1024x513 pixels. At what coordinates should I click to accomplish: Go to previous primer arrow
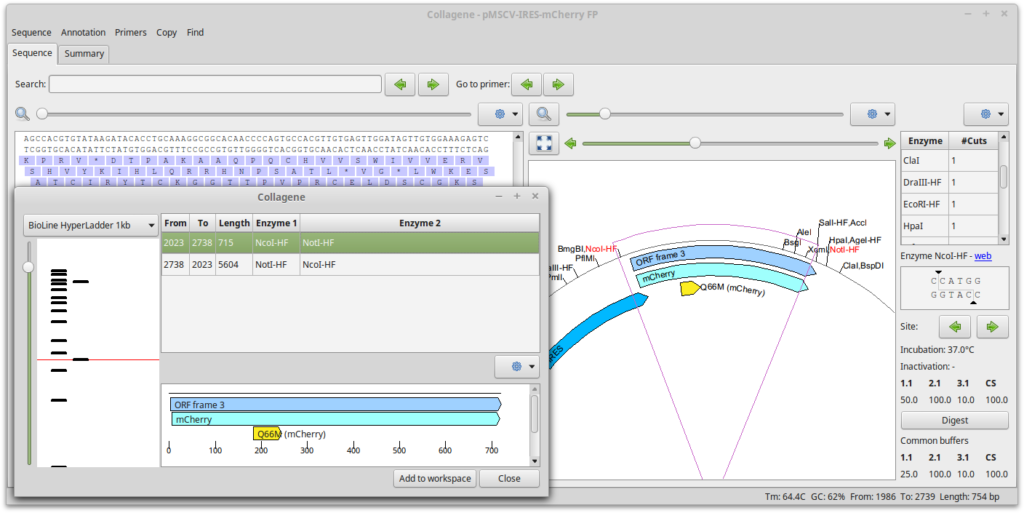[526, 84]
